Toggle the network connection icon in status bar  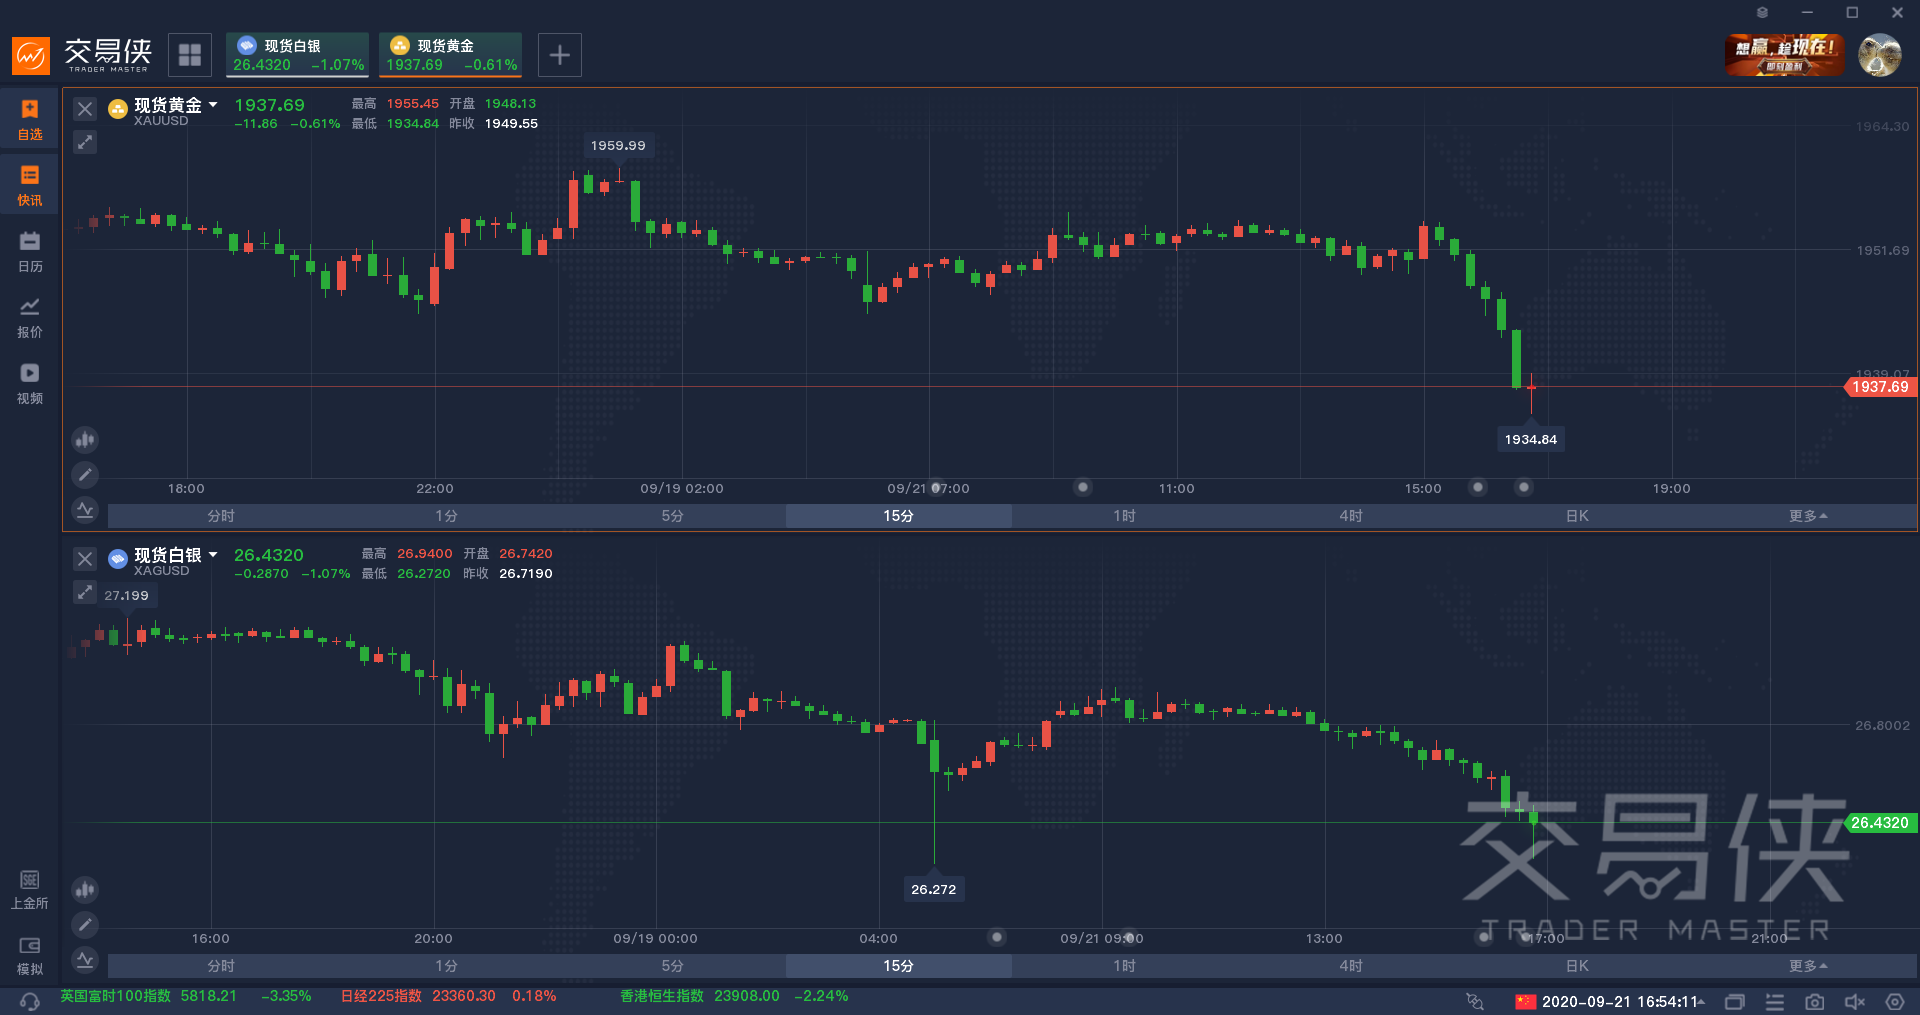click(1474, 1001)
